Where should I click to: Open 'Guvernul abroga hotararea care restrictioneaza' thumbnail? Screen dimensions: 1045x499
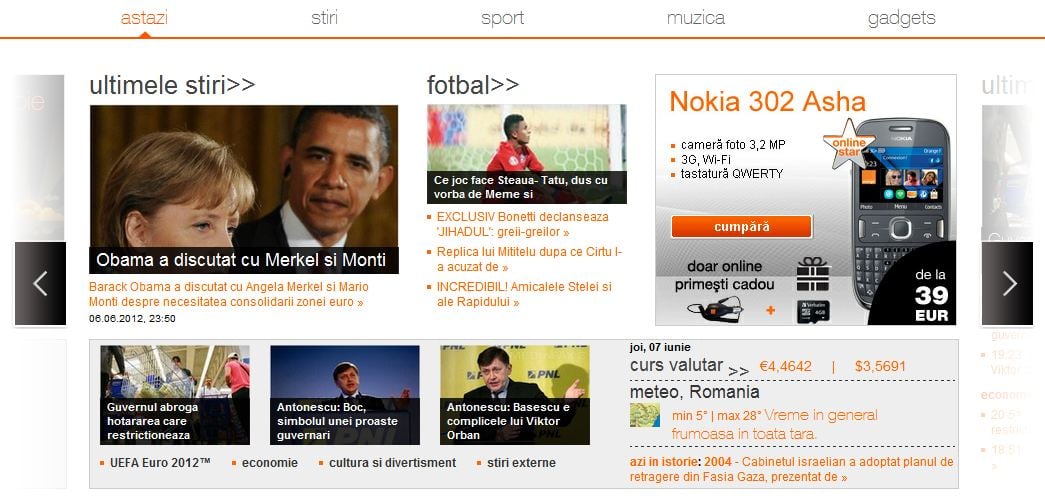175,394
